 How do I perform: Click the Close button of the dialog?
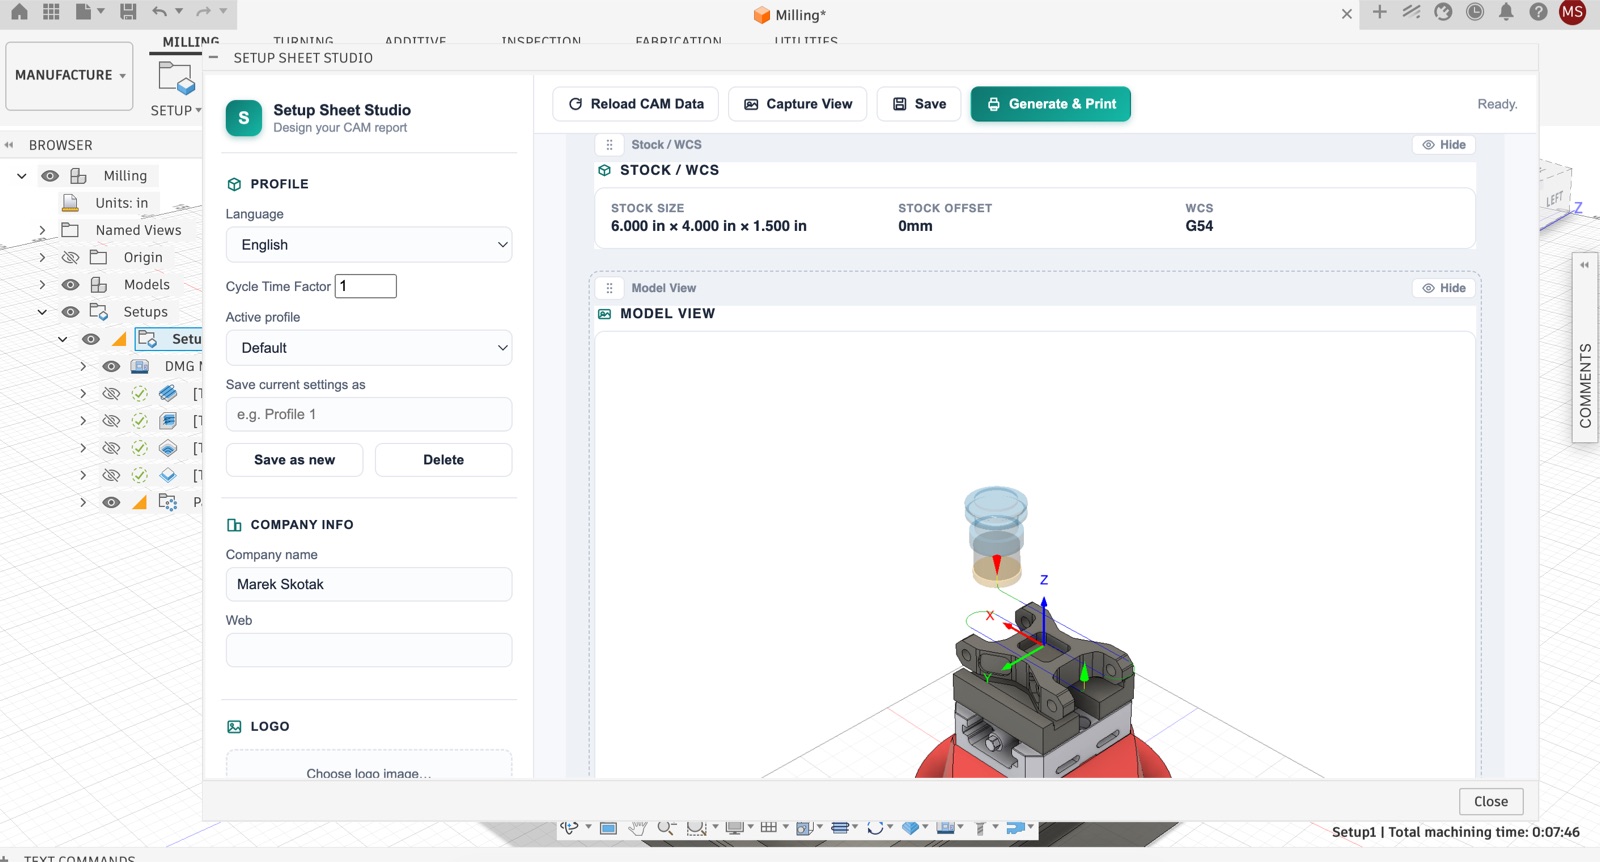(x=1491, y=802)
